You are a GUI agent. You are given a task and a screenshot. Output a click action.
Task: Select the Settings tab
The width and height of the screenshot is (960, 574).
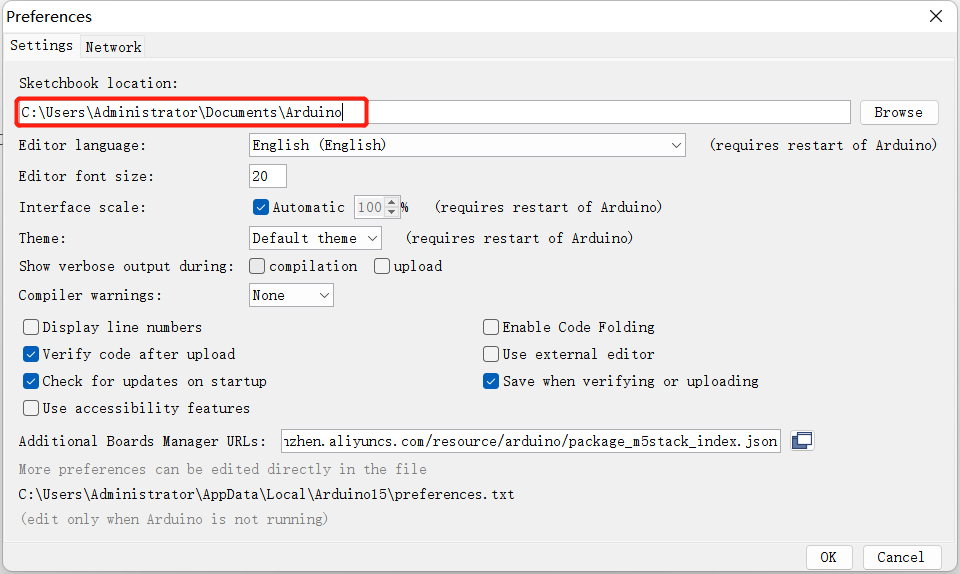point(41,46)
